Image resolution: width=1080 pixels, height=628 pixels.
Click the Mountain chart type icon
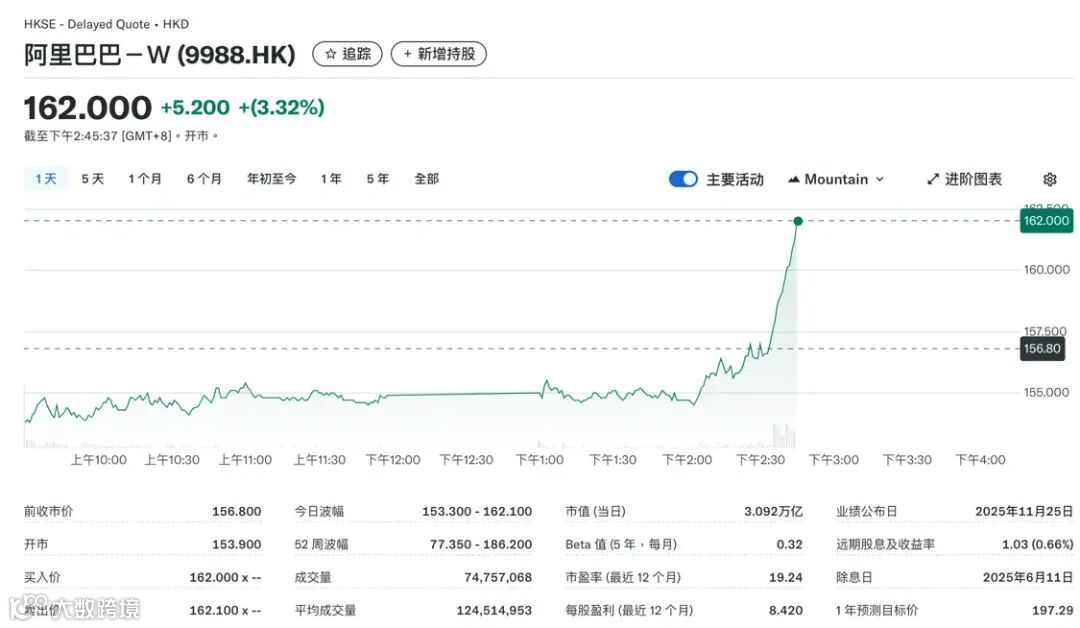click(x=793, y=179)
